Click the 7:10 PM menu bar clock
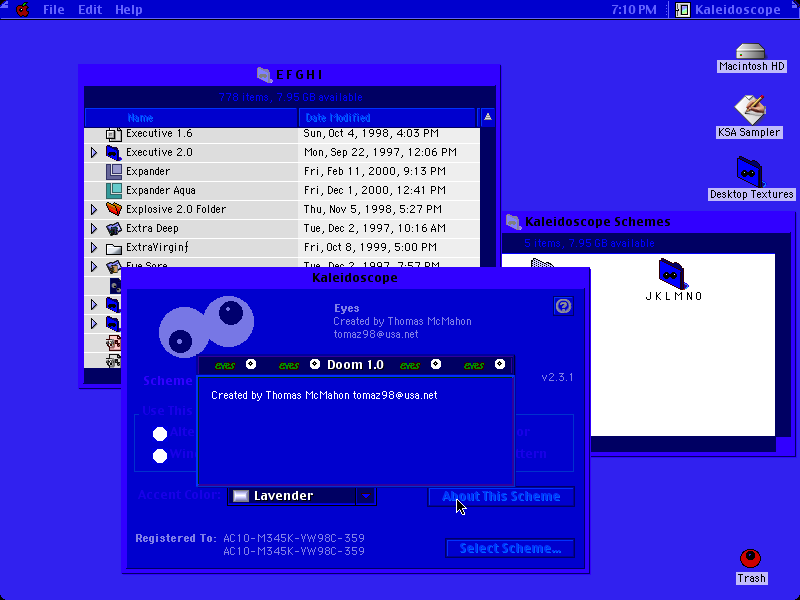This screenshot has width=800, height=600. pyautogui.click(x=634, y=10)
